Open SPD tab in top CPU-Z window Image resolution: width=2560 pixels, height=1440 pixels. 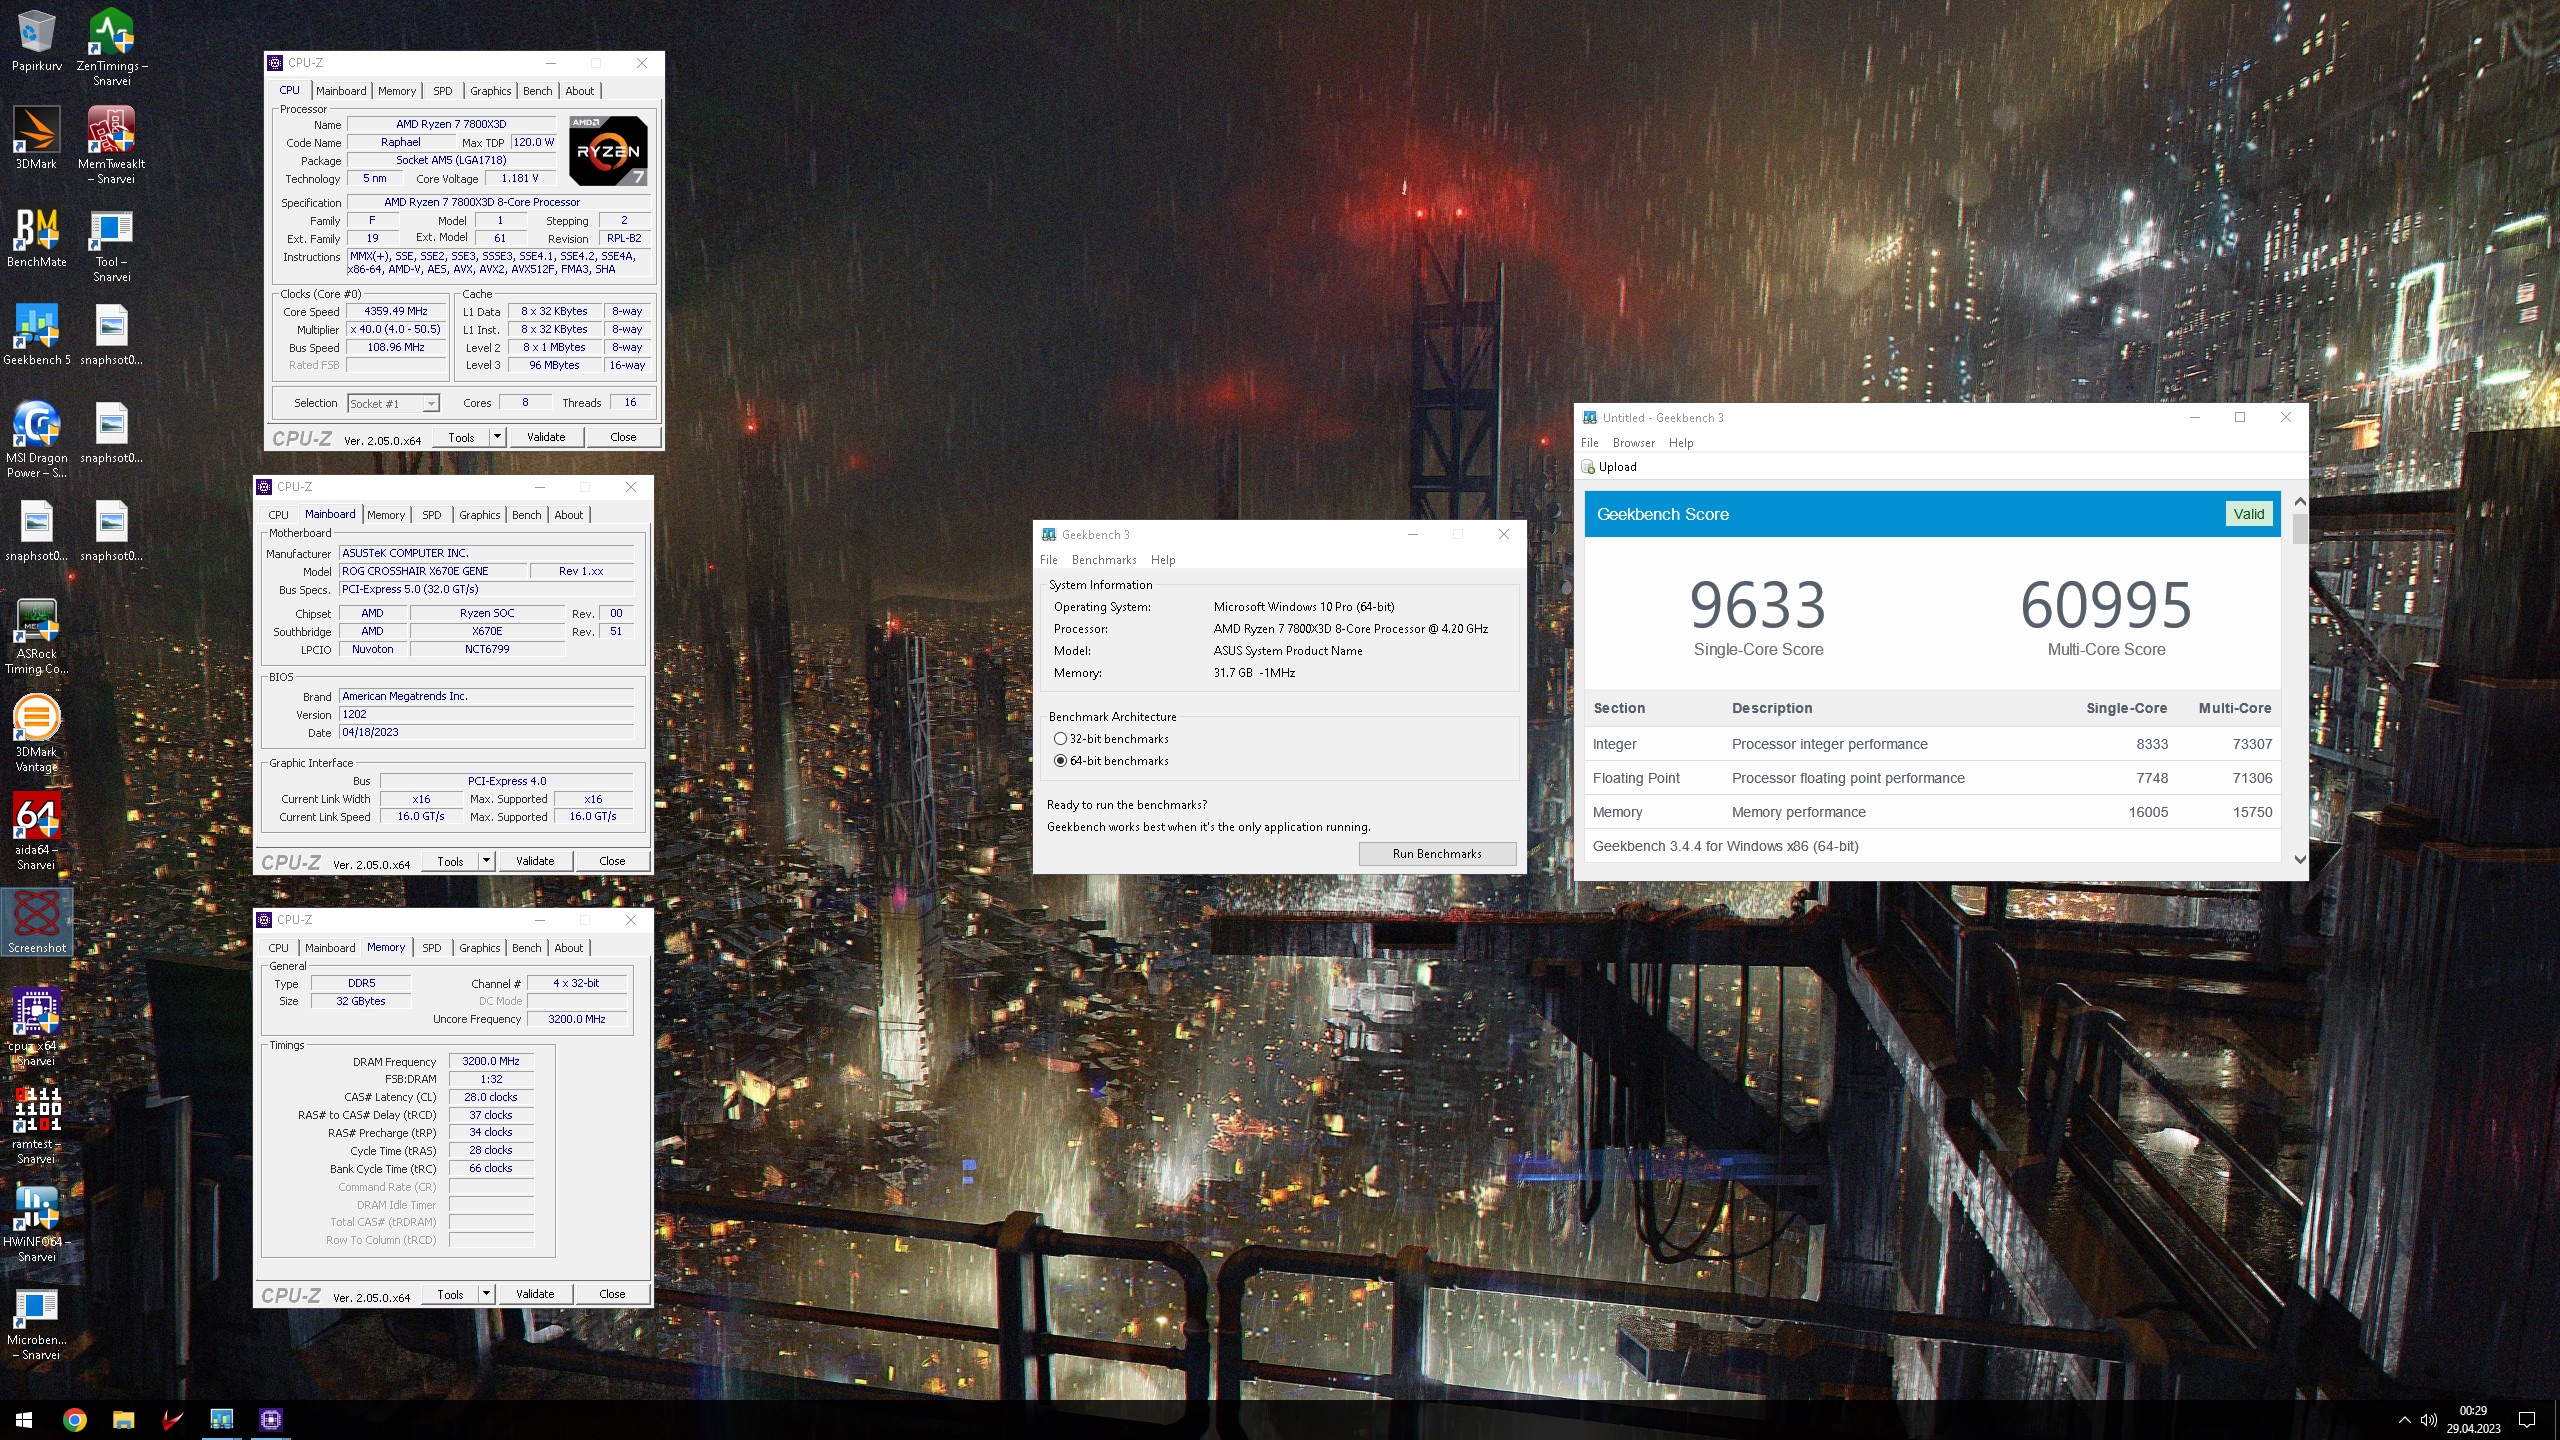tap(442, 91)
